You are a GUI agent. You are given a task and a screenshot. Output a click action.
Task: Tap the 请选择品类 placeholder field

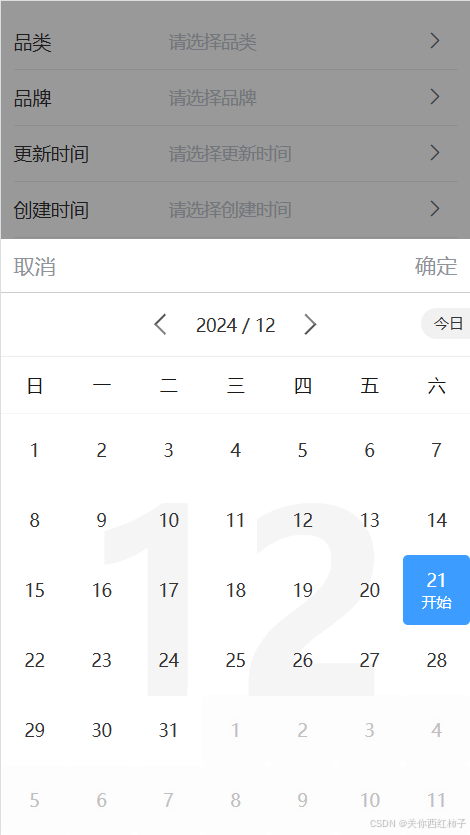point(212,42)
